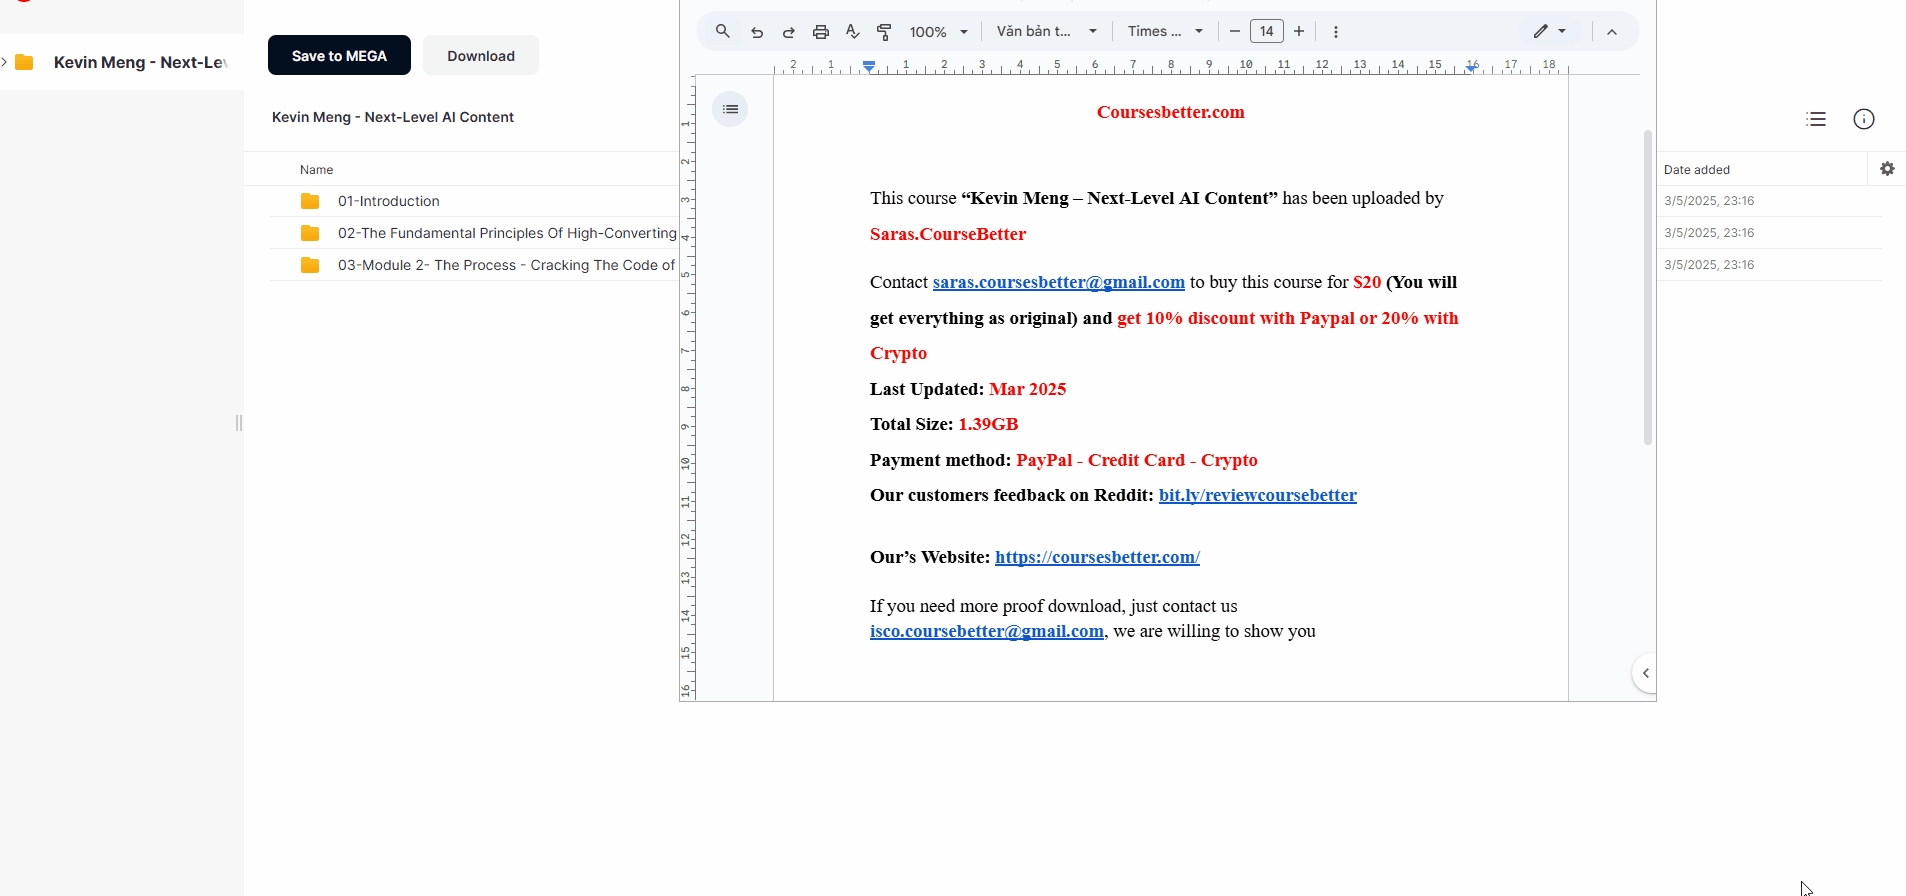Open the search tool in document toolbar
The height and width of the screenshot is (896, 1906).
click(722, 31)
